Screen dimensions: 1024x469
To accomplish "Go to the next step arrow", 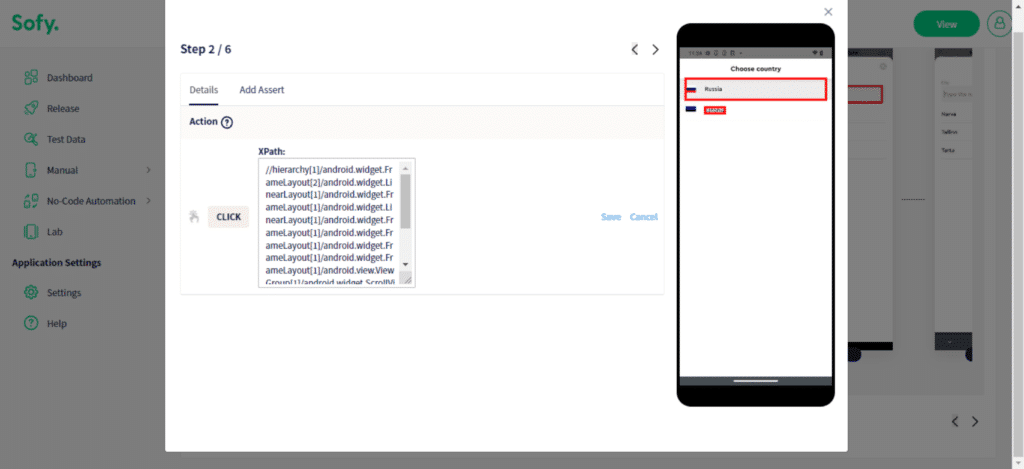I will point(656,49).
